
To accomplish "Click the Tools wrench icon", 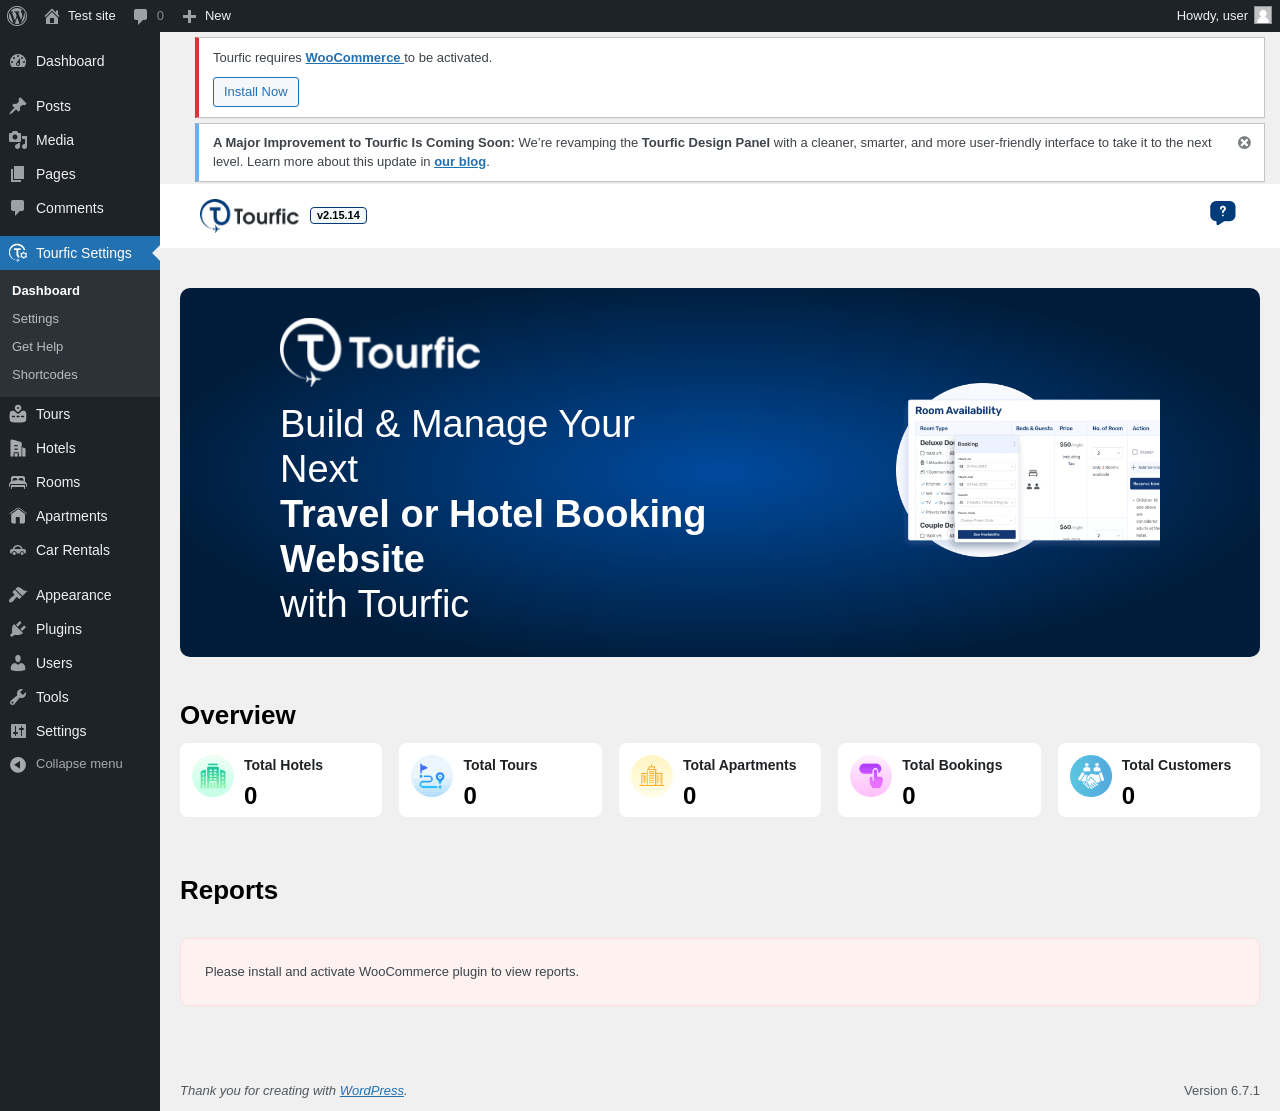I will coord(18,697).
